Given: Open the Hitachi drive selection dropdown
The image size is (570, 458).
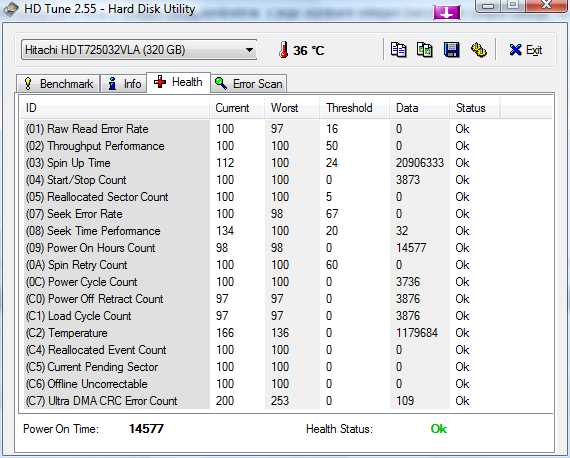Looking at the screenshot, I should point(139,50).
